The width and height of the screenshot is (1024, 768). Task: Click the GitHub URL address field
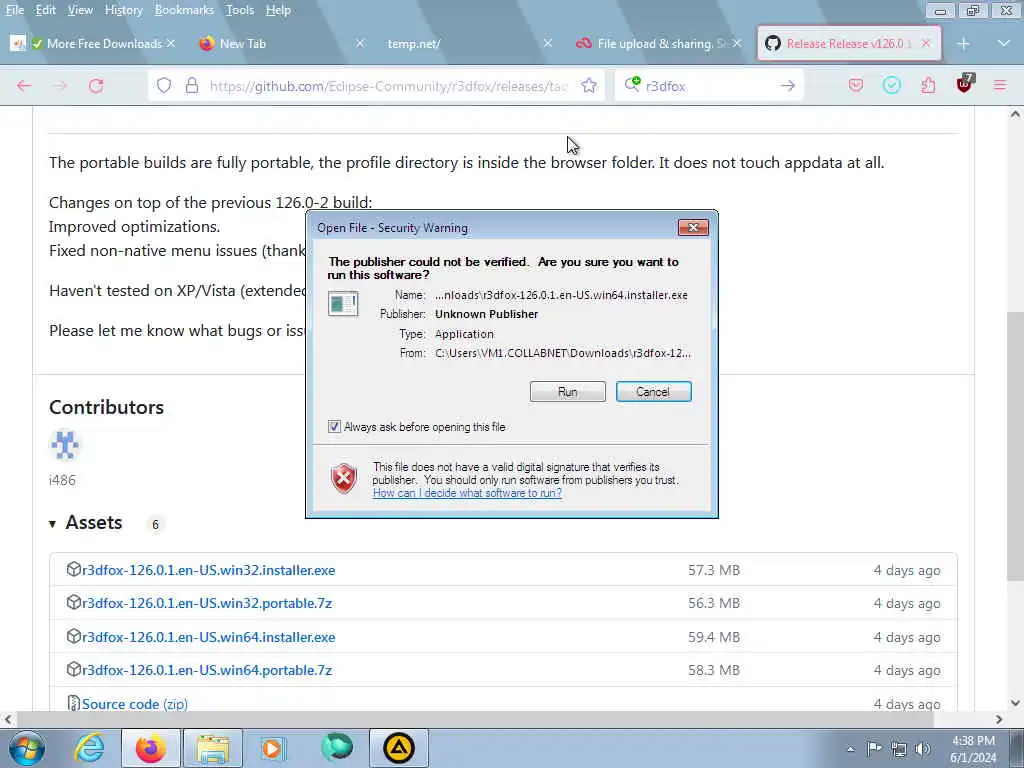(388, 86)
